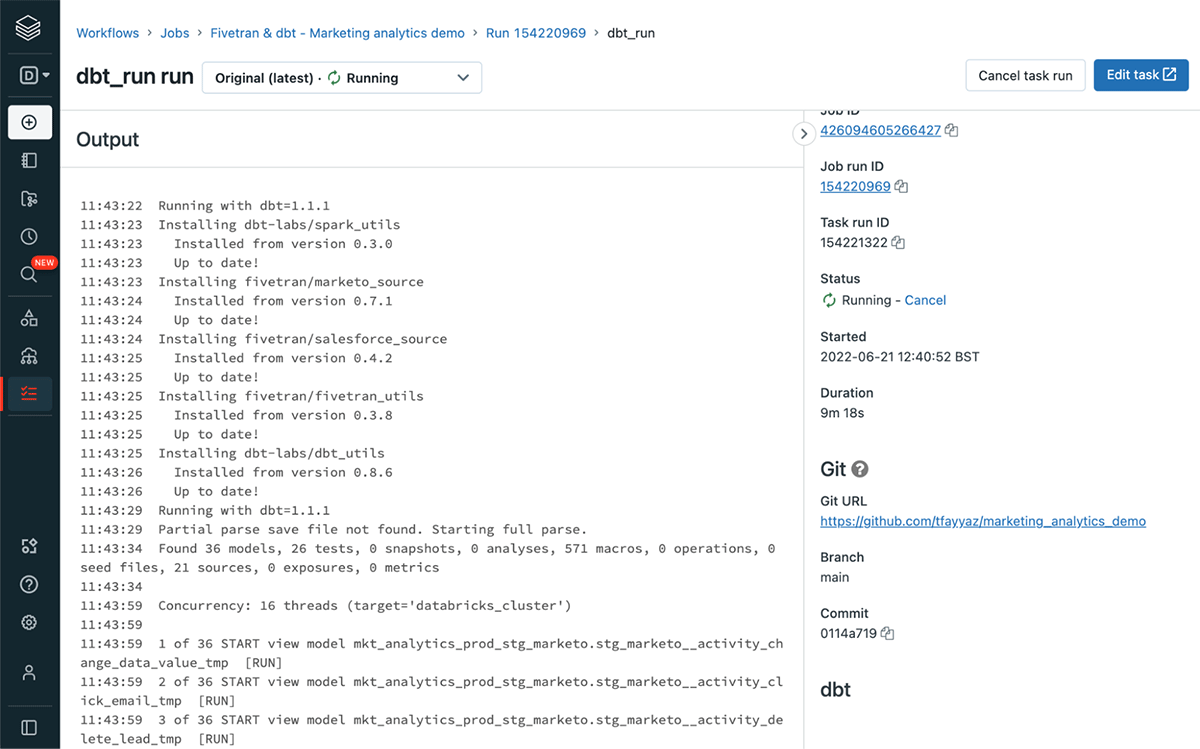This screenshot has height=749, width=1200.
Task: Copy the Commit hash 0114a719
Action: [x=887, y=633]
